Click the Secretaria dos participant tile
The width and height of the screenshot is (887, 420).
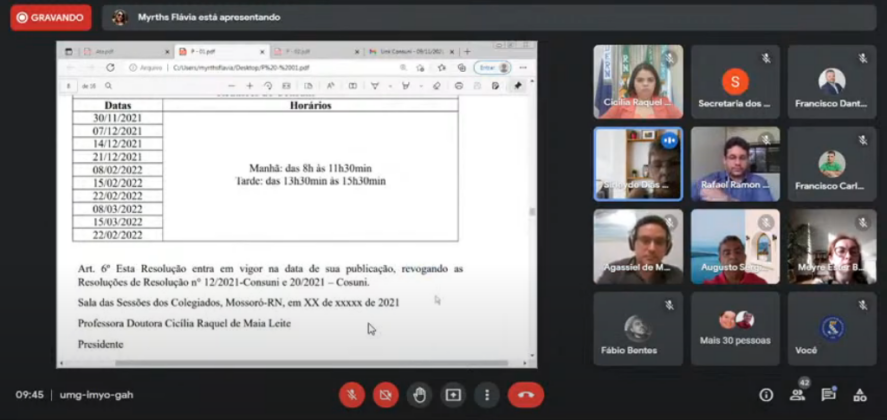pyautogui.click(x=735, y=81)
